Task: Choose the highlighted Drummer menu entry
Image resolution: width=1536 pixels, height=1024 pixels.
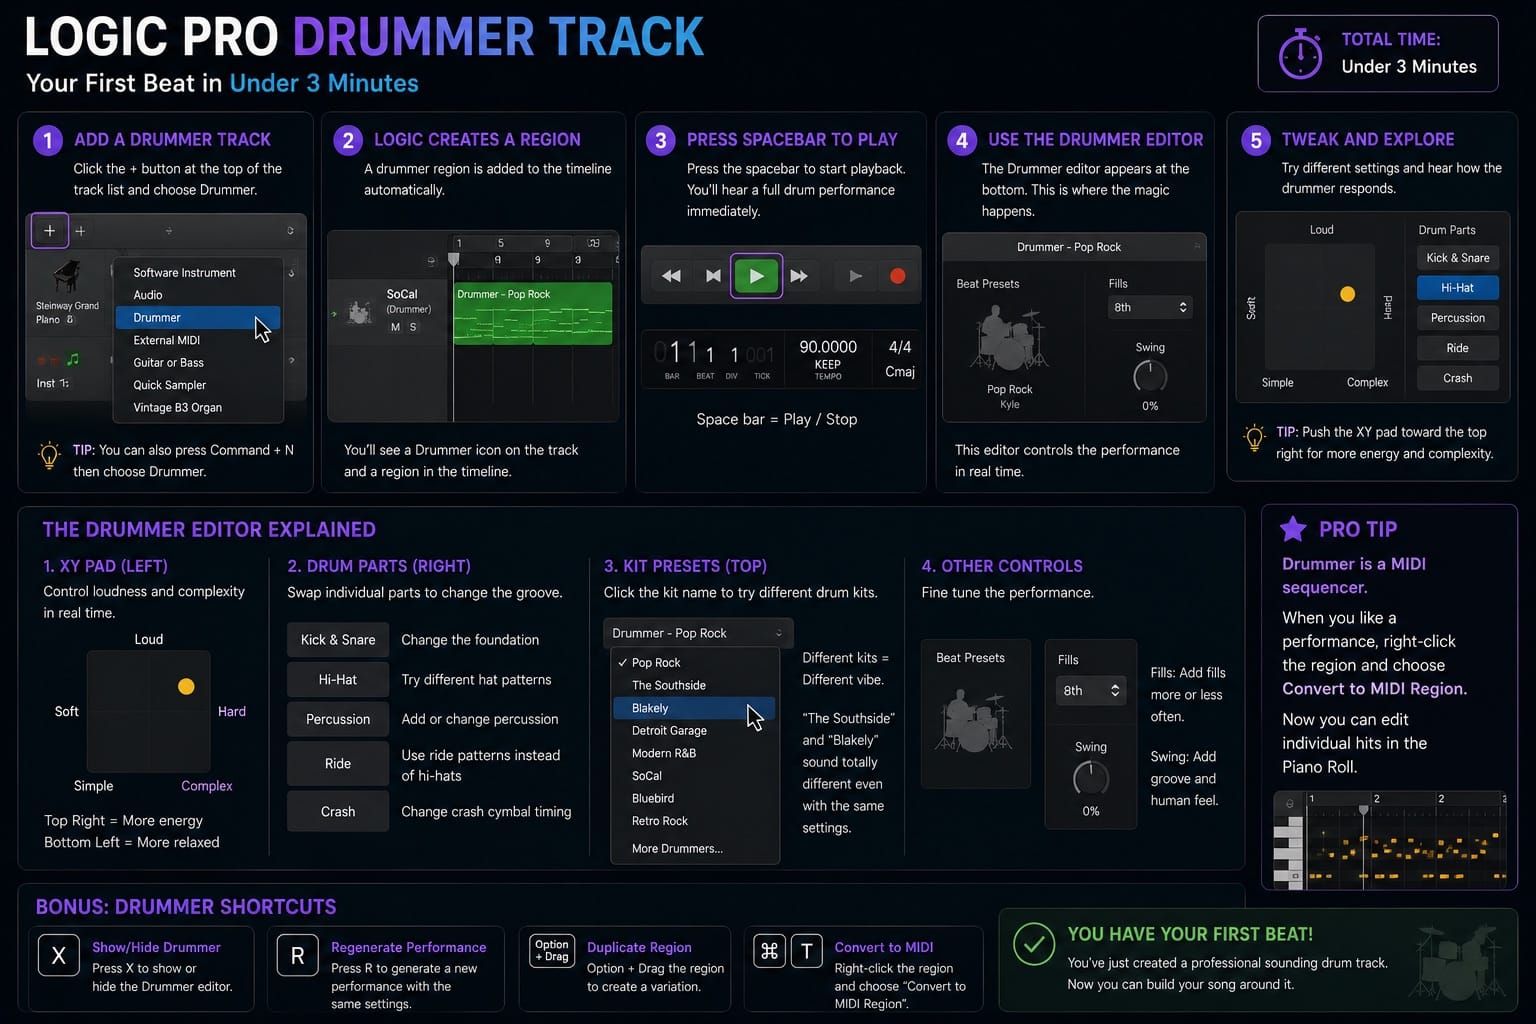Action: click(x=198, y=318)
